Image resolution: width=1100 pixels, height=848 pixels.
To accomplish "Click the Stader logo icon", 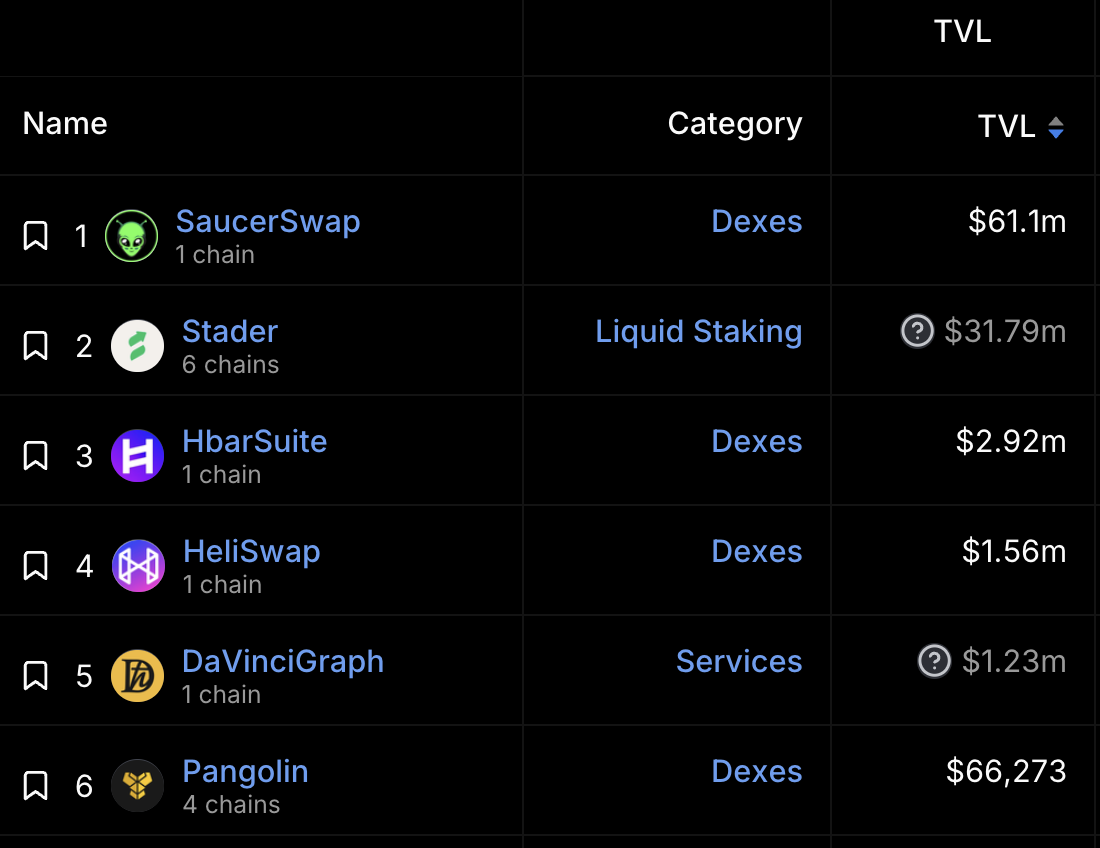I will click(x=137, y=346).
